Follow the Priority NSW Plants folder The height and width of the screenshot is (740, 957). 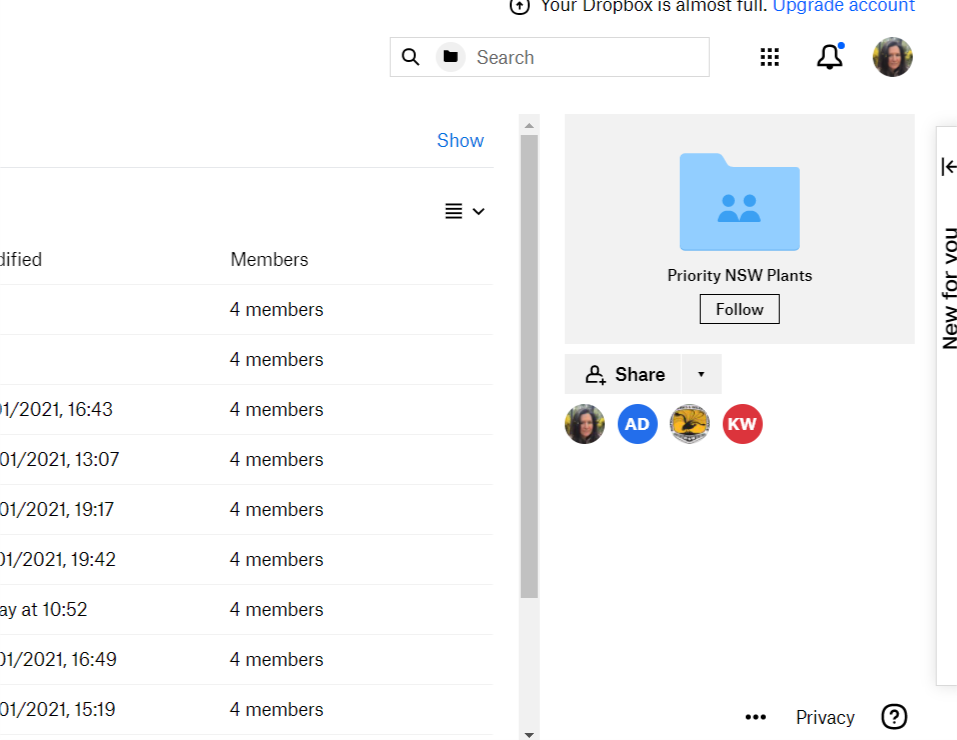click(x=739, y=309)
